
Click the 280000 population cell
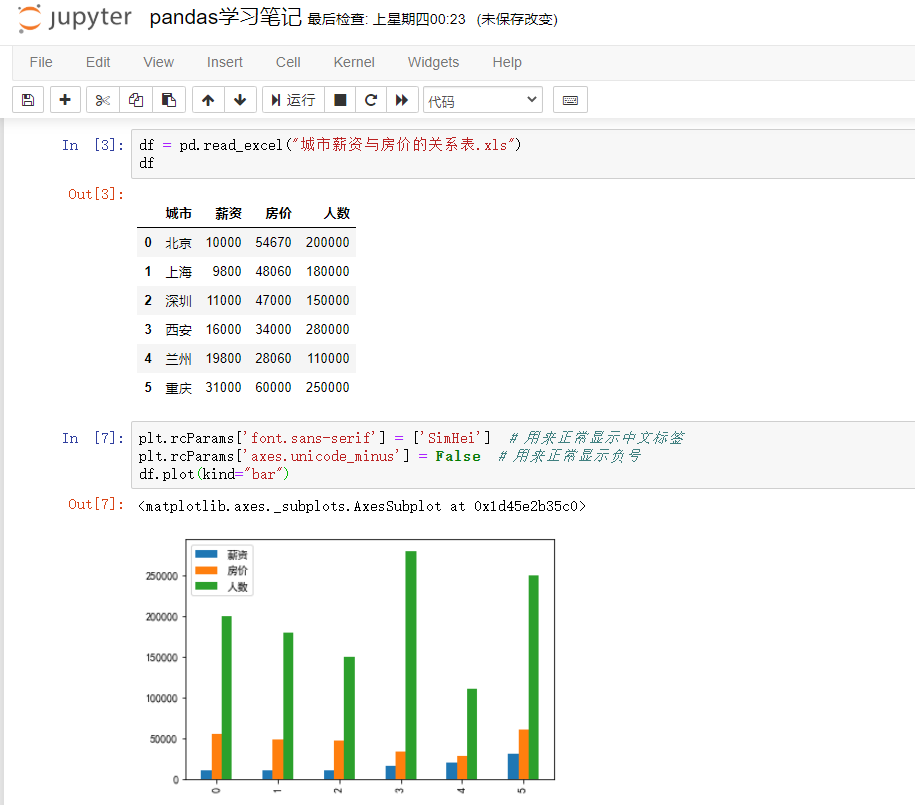[327, 329]
